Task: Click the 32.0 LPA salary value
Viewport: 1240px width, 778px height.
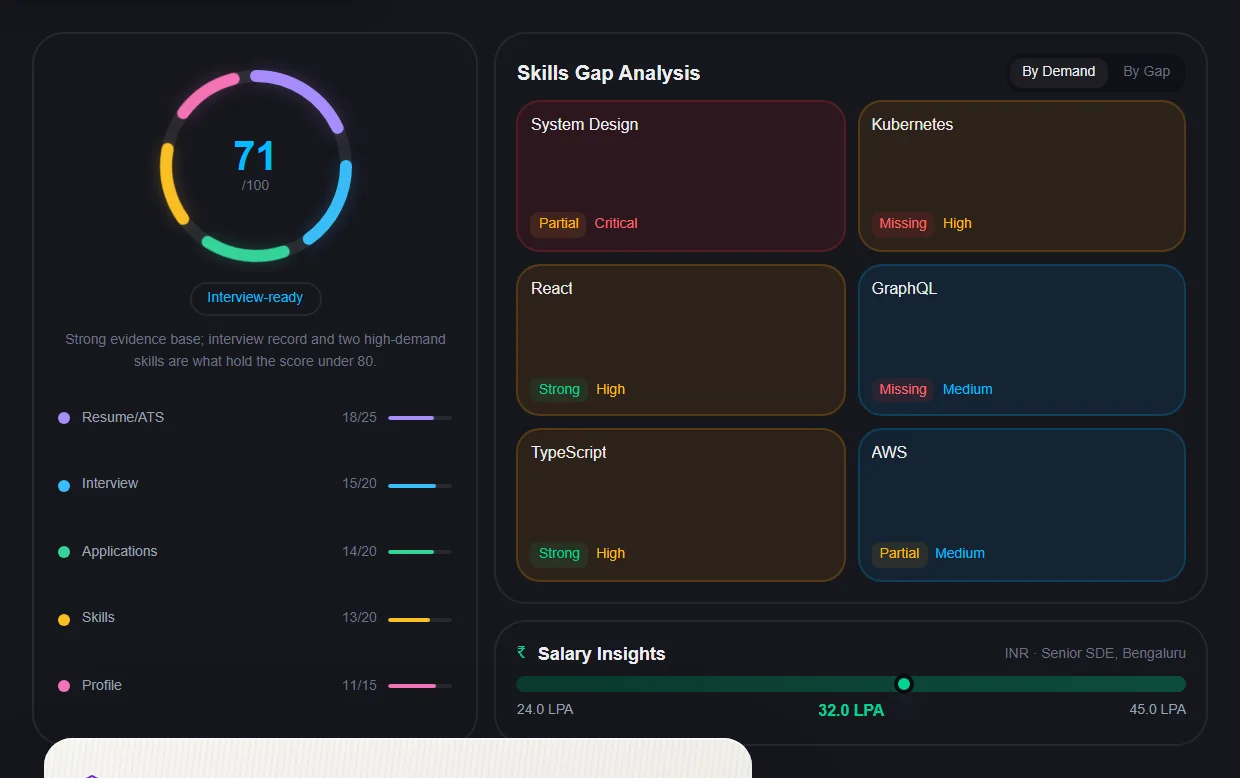Action: click(851, 710)
